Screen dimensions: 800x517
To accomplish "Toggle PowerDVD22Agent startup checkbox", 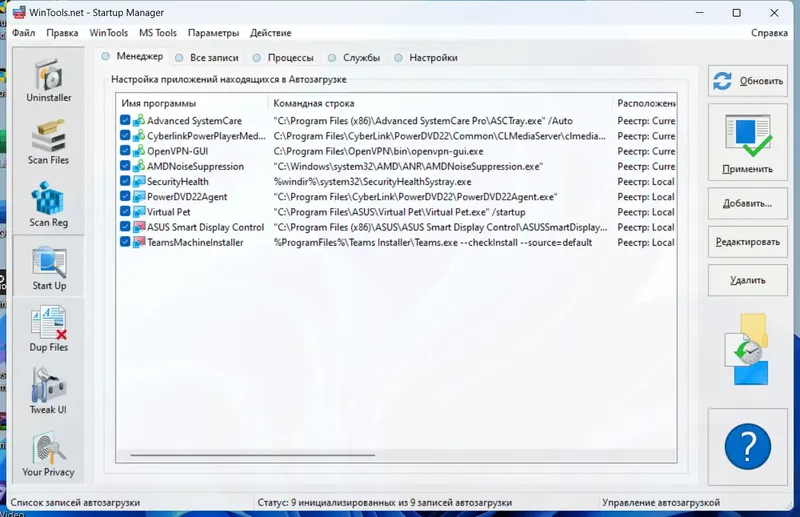I will (125, 196).
